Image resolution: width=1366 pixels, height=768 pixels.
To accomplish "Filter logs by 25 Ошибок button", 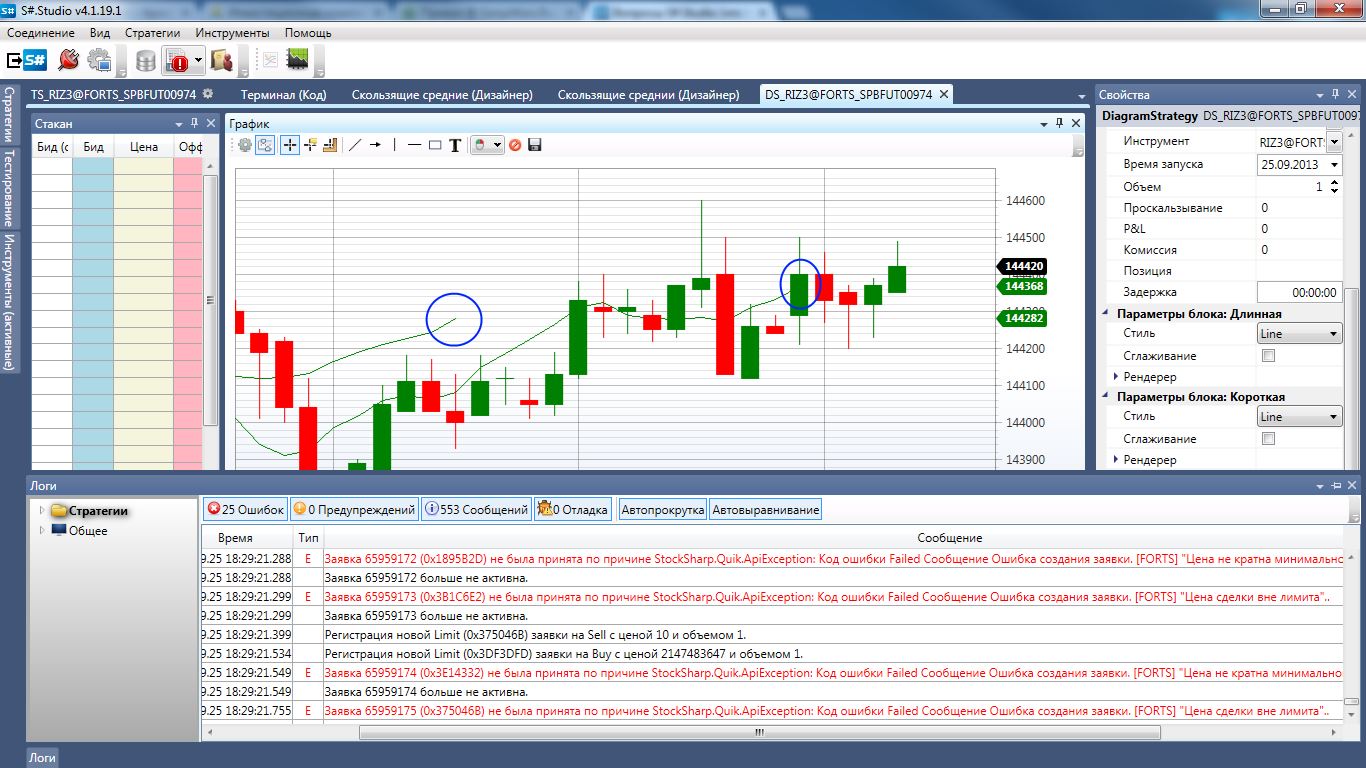I will coord(245,510).
